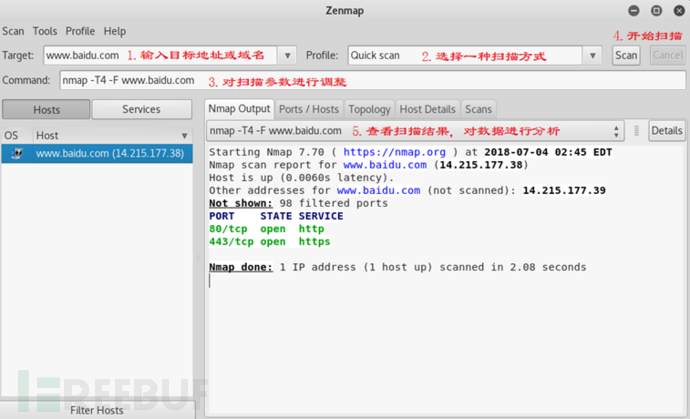This screenshot has height=419, width=690.
Task: Open the Help menu
Action: [115, 31]
